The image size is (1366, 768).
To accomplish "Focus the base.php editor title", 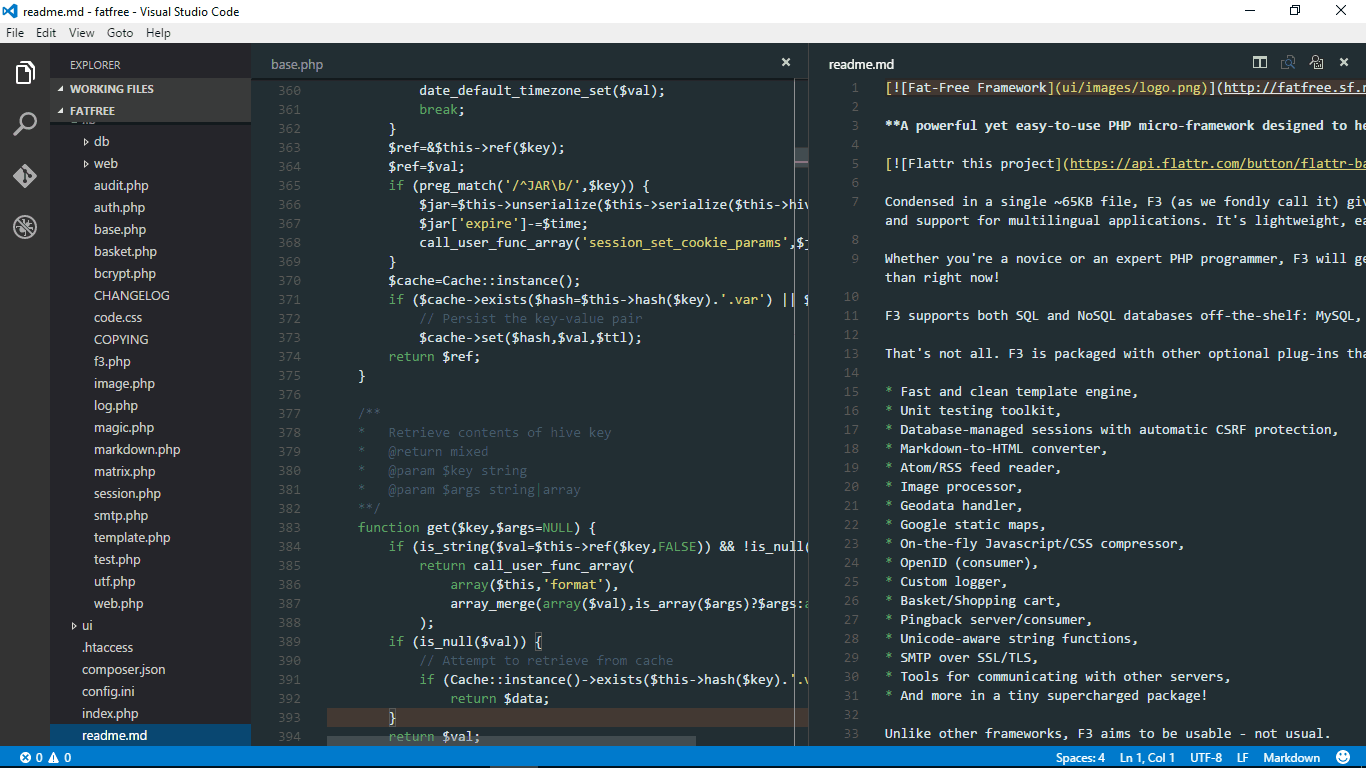I will pos(297,64).
